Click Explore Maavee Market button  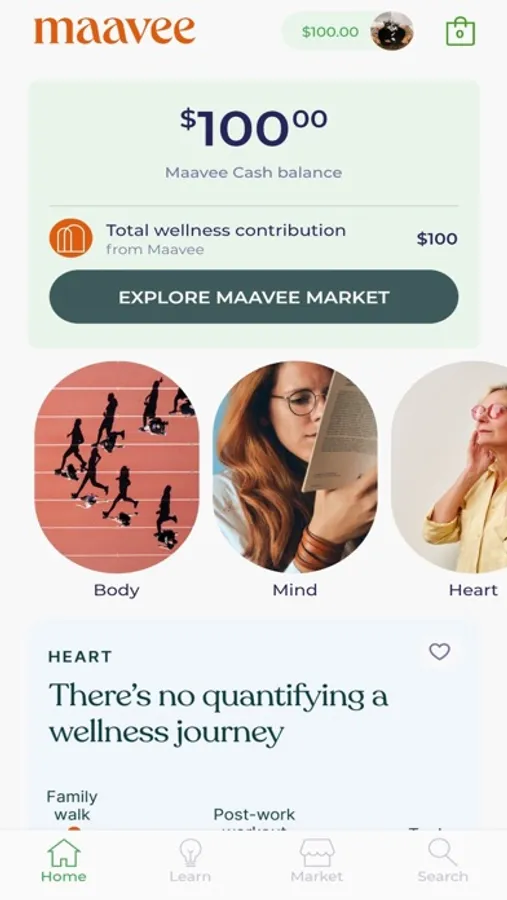254,297
